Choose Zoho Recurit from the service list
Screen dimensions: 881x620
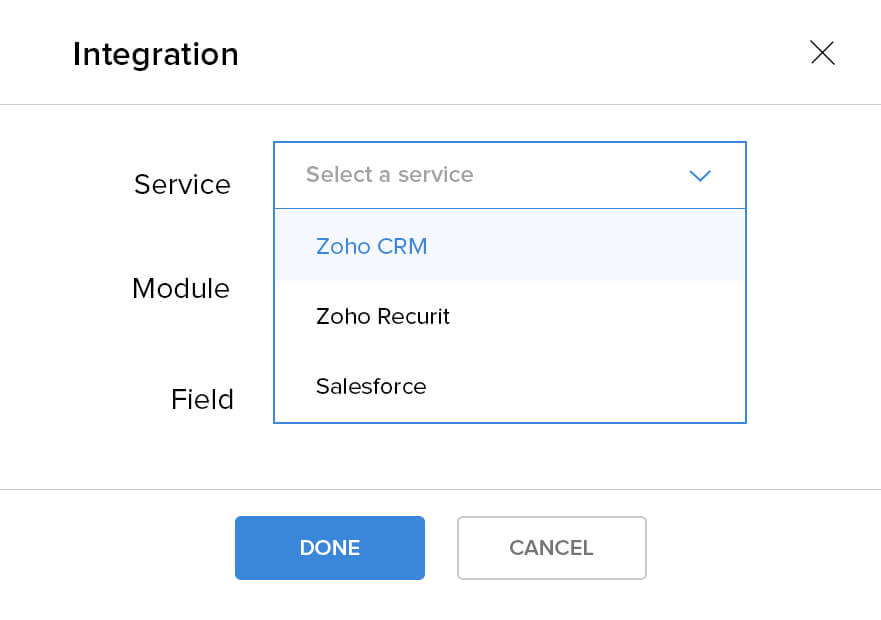tap(383, 317)
